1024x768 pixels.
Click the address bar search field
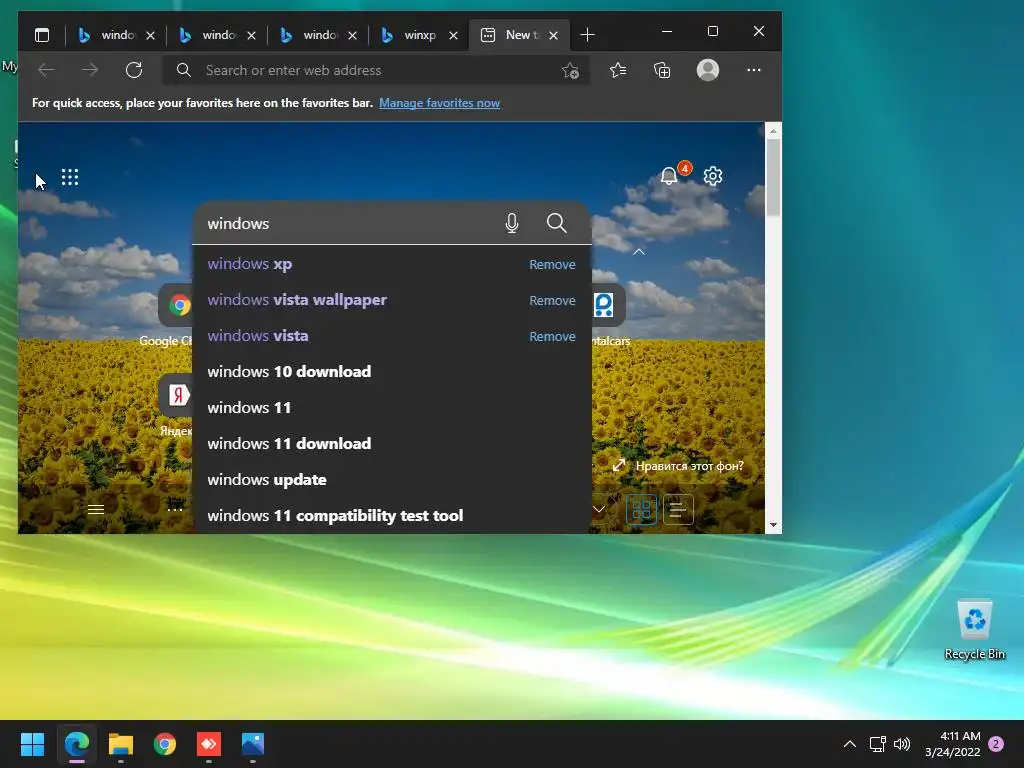tap(376, 70)
